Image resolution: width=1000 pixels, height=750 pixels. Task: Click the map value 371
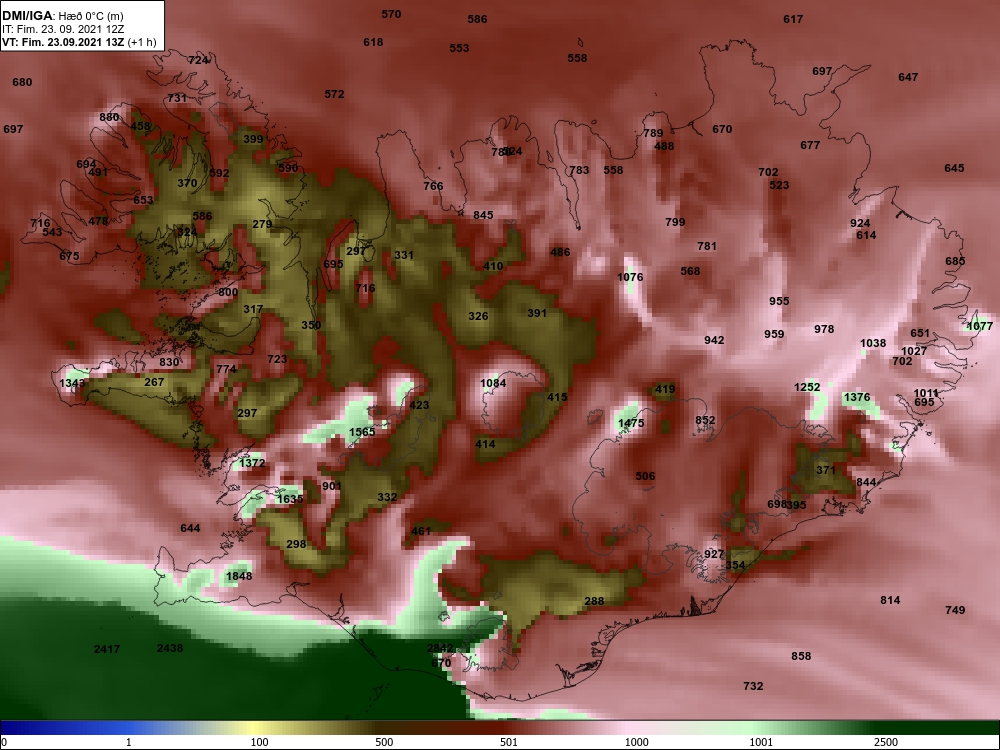825,470
